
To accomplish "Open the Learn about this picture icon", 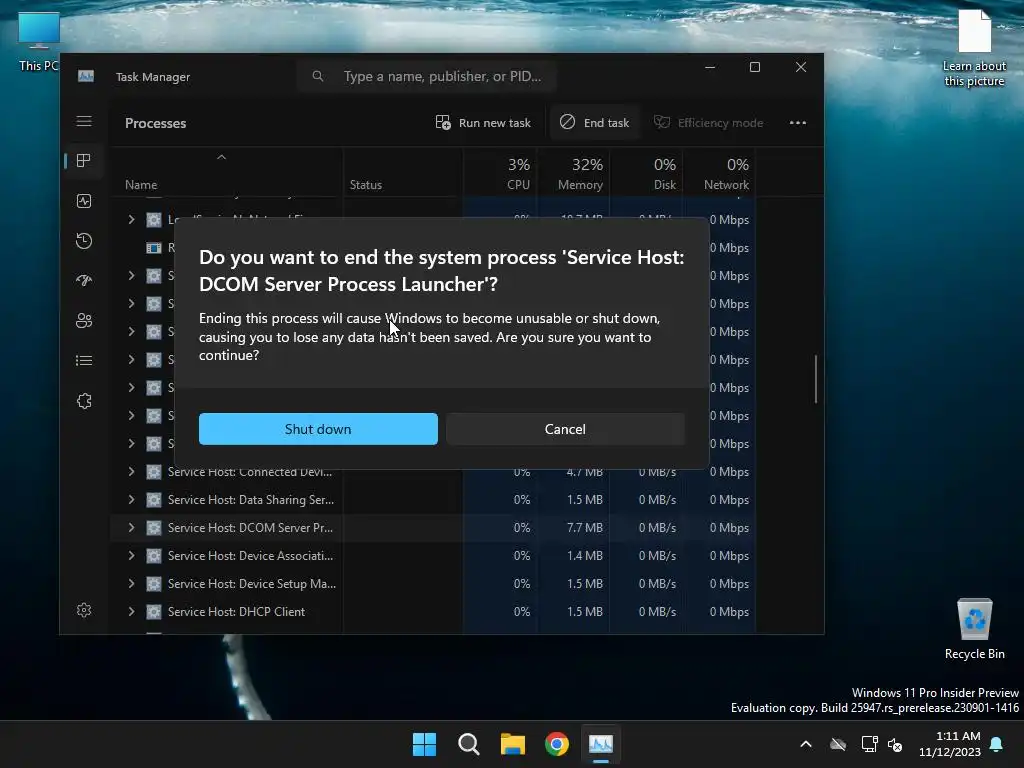I will (x=974, y=47).
